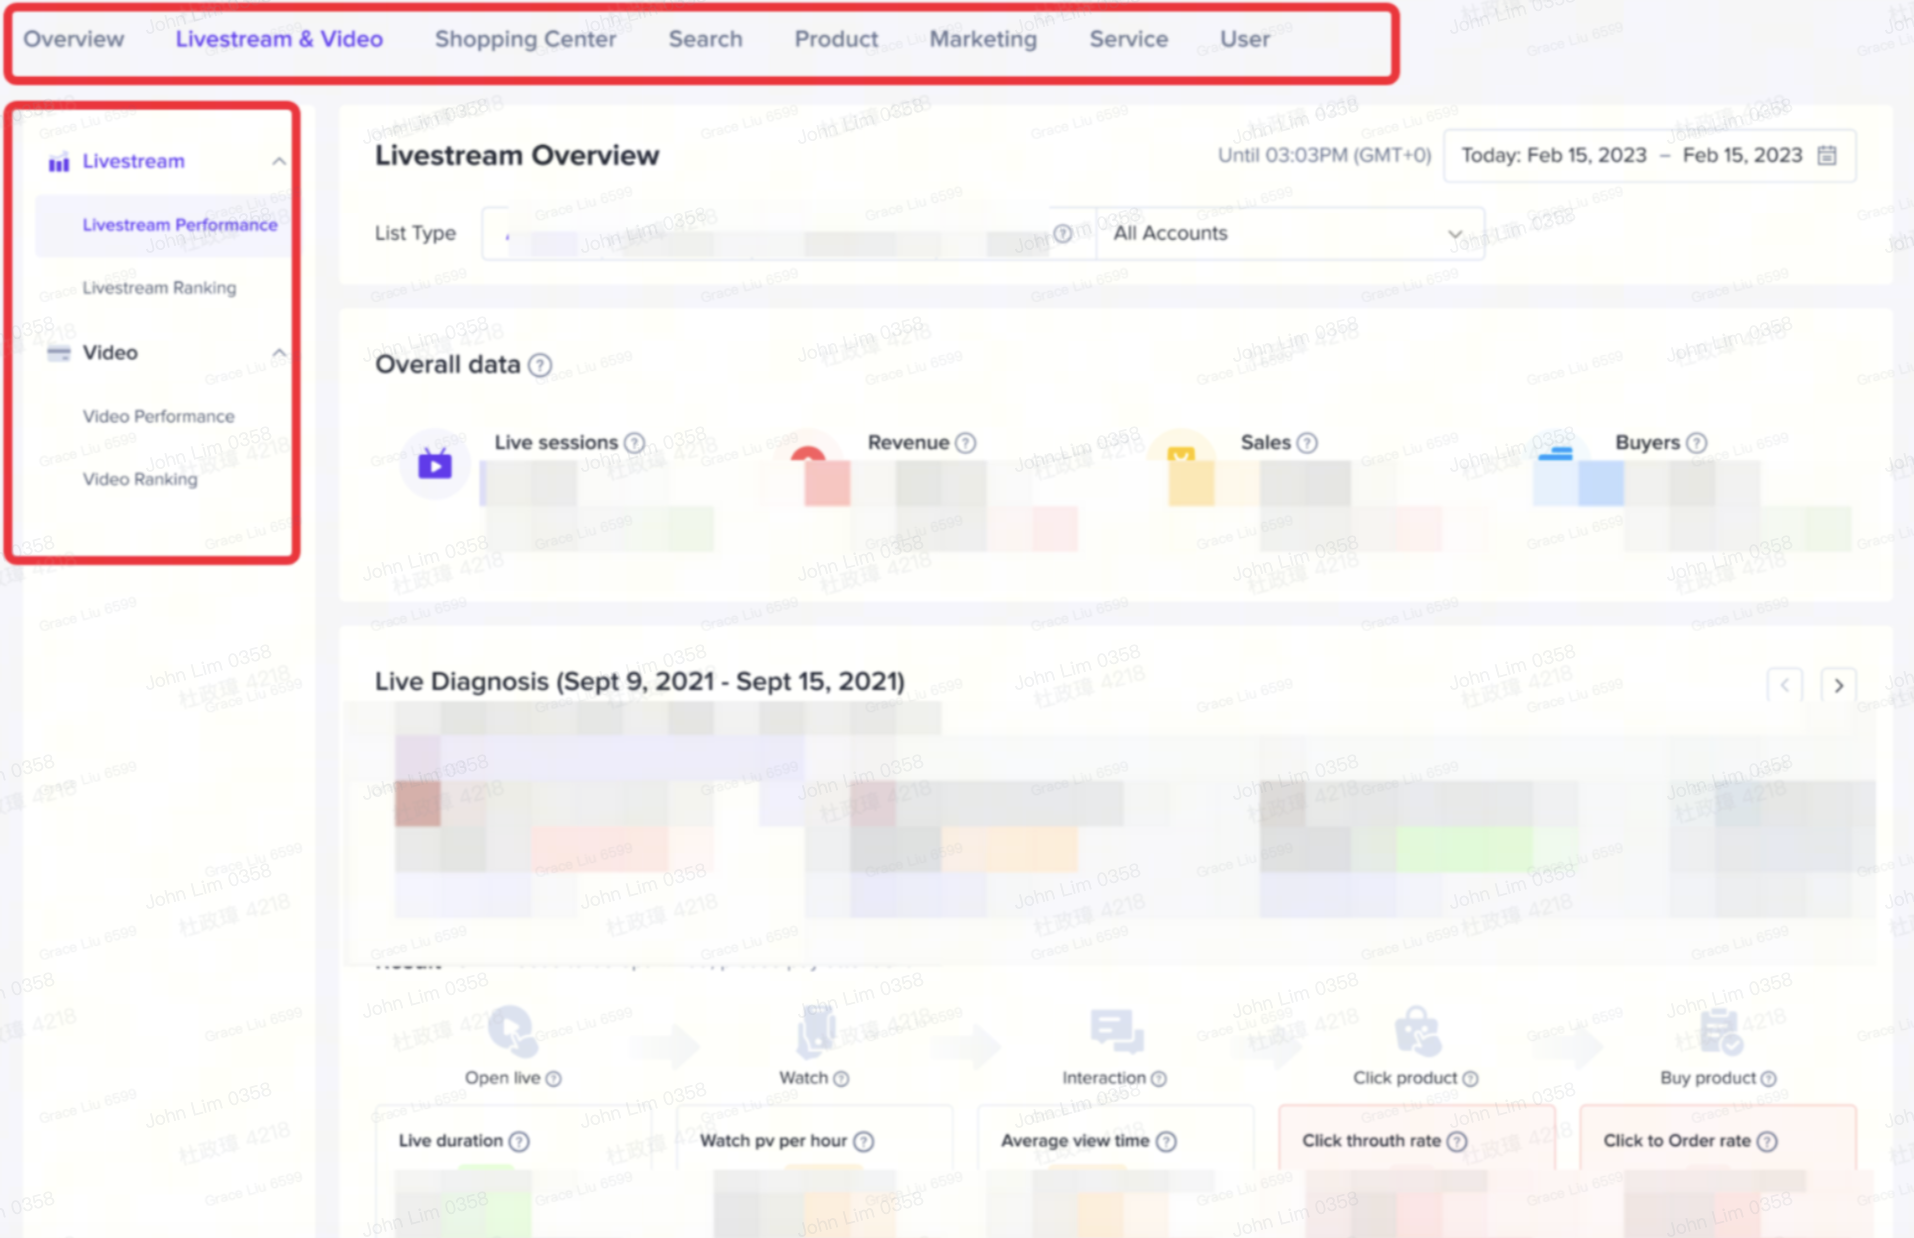This screenshot has height=1238, width=1914.
Task: Click the help icon next to Revenue
Action: click(x=965, y=443)
